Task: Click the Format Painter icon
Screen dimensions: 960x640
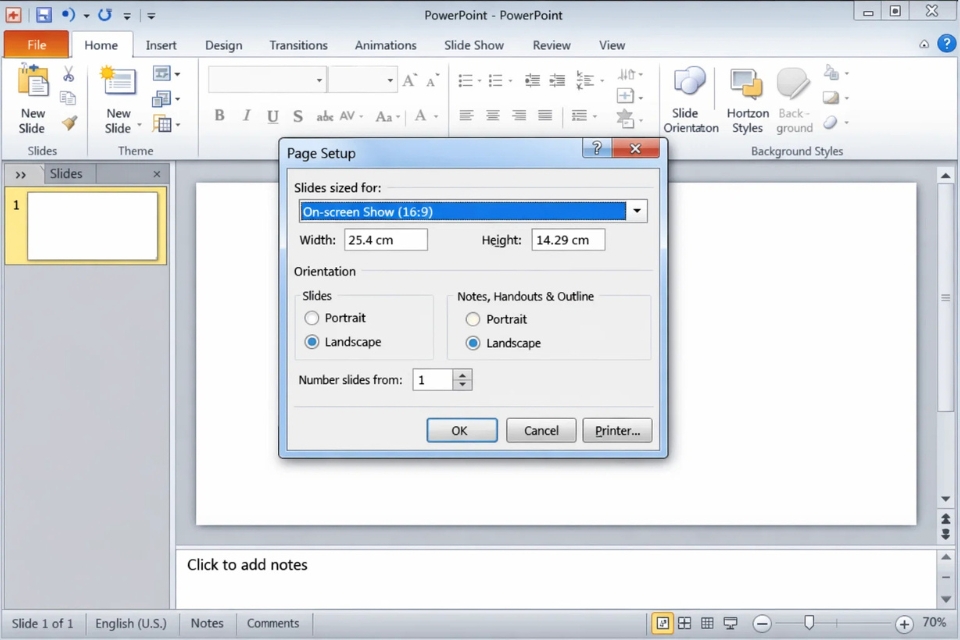Action: click(68, 123)
